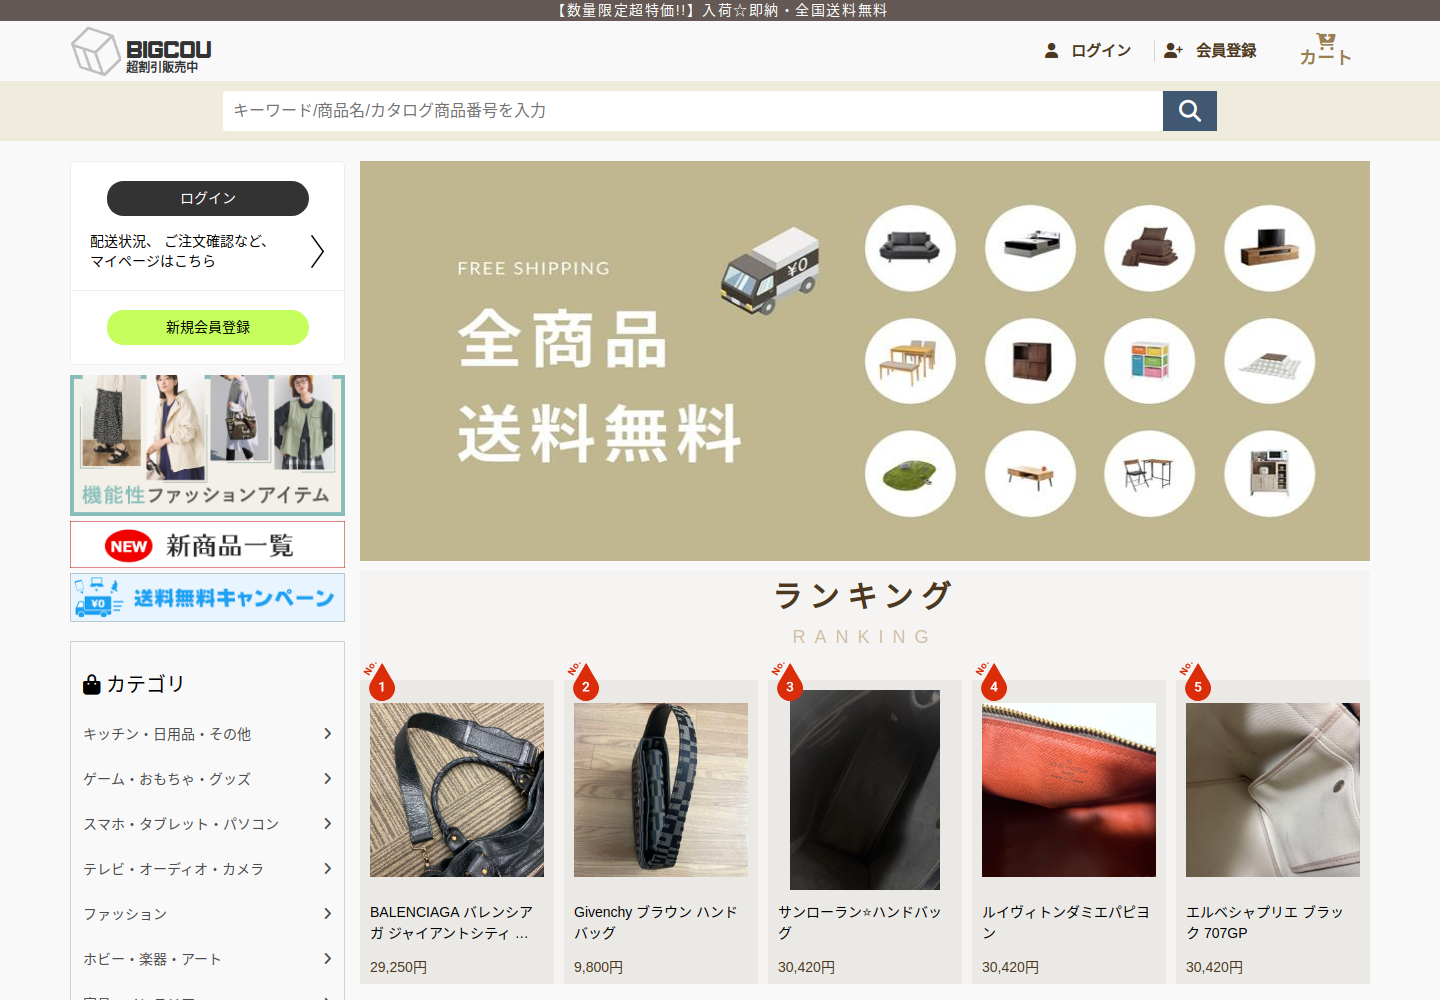Open the キッチン・日用品・その他 category
Viewport: 1440px width, 1000px height.
coord(167,734)
